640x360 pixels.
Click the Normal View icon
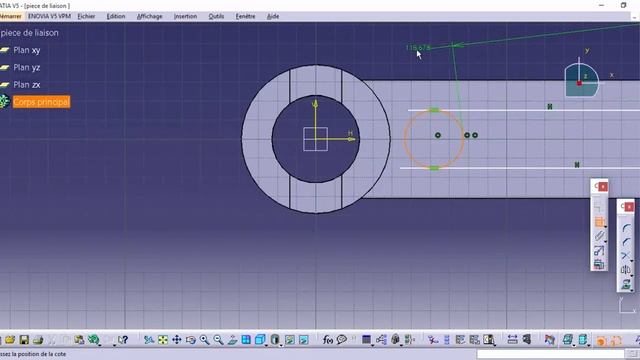(x=232, y=340)
